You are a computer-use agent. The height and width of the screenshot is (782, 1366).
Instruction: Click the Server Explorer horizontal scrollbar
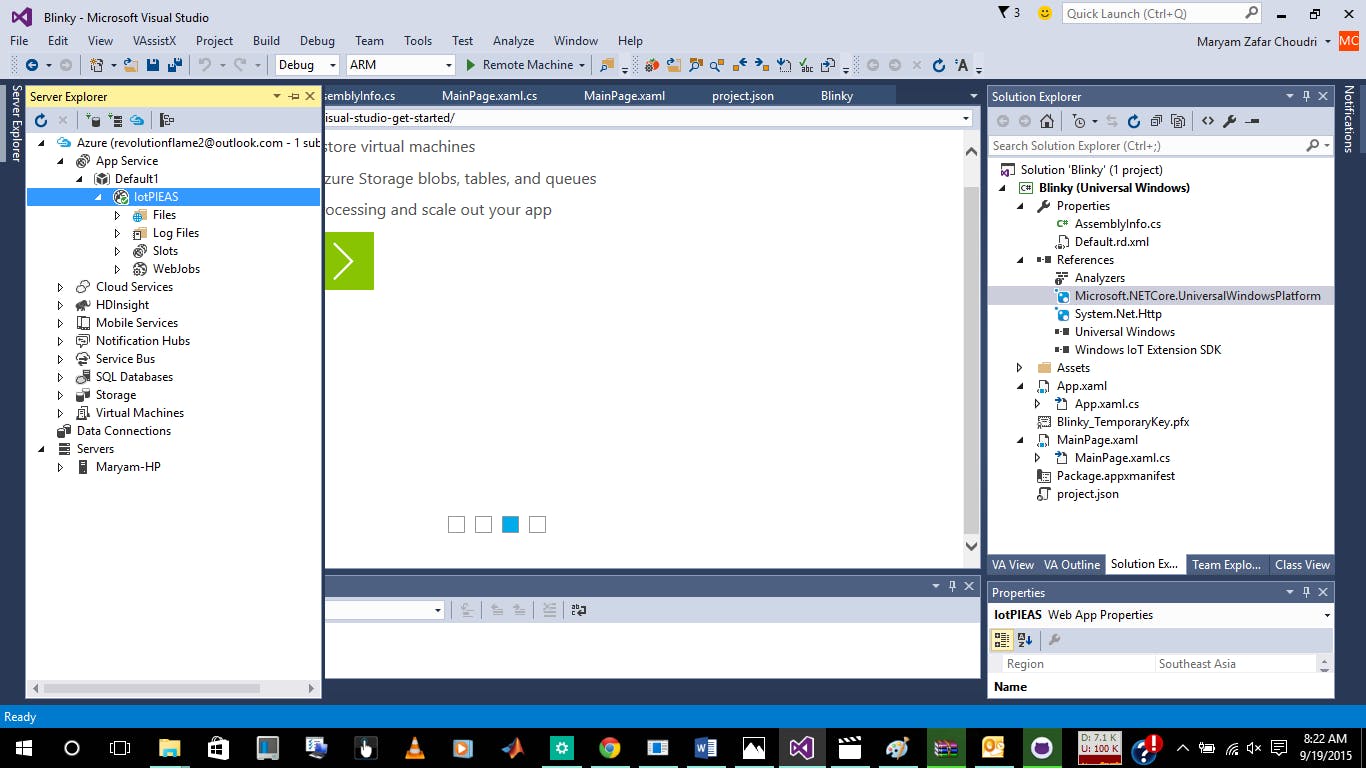[152, 688]
